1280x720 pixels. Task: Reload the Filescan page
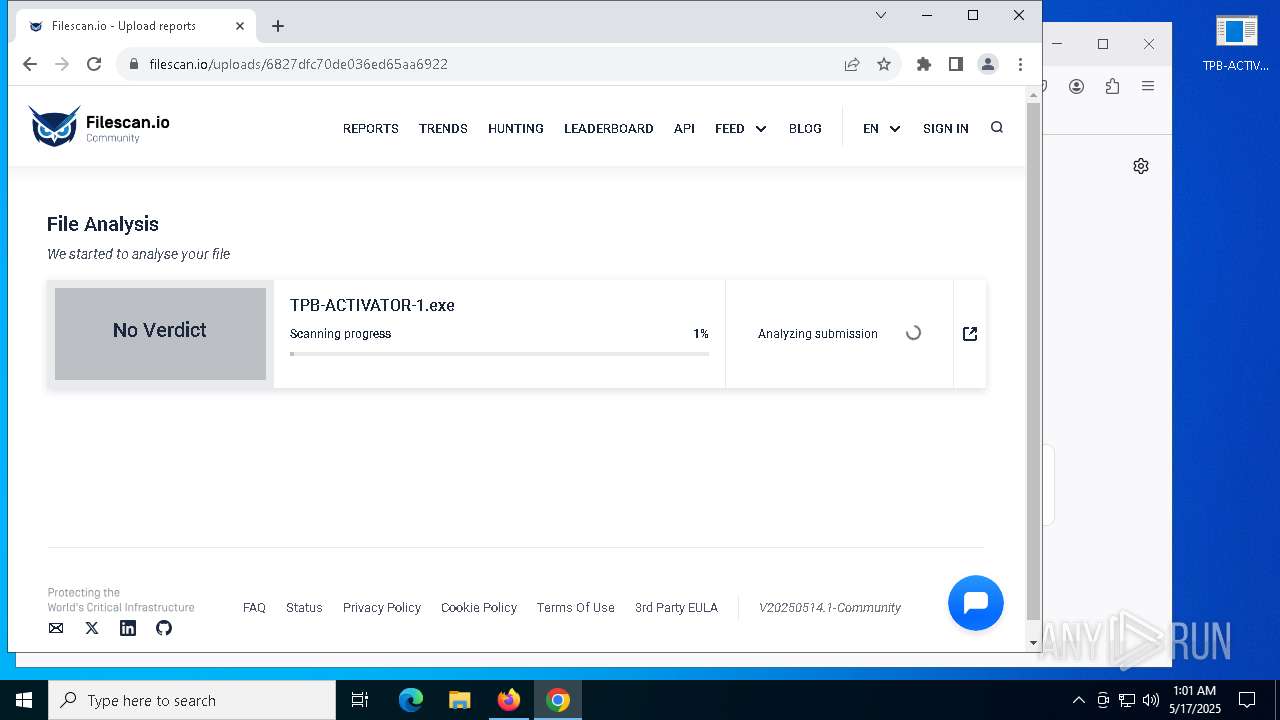[x=94, y=64]
